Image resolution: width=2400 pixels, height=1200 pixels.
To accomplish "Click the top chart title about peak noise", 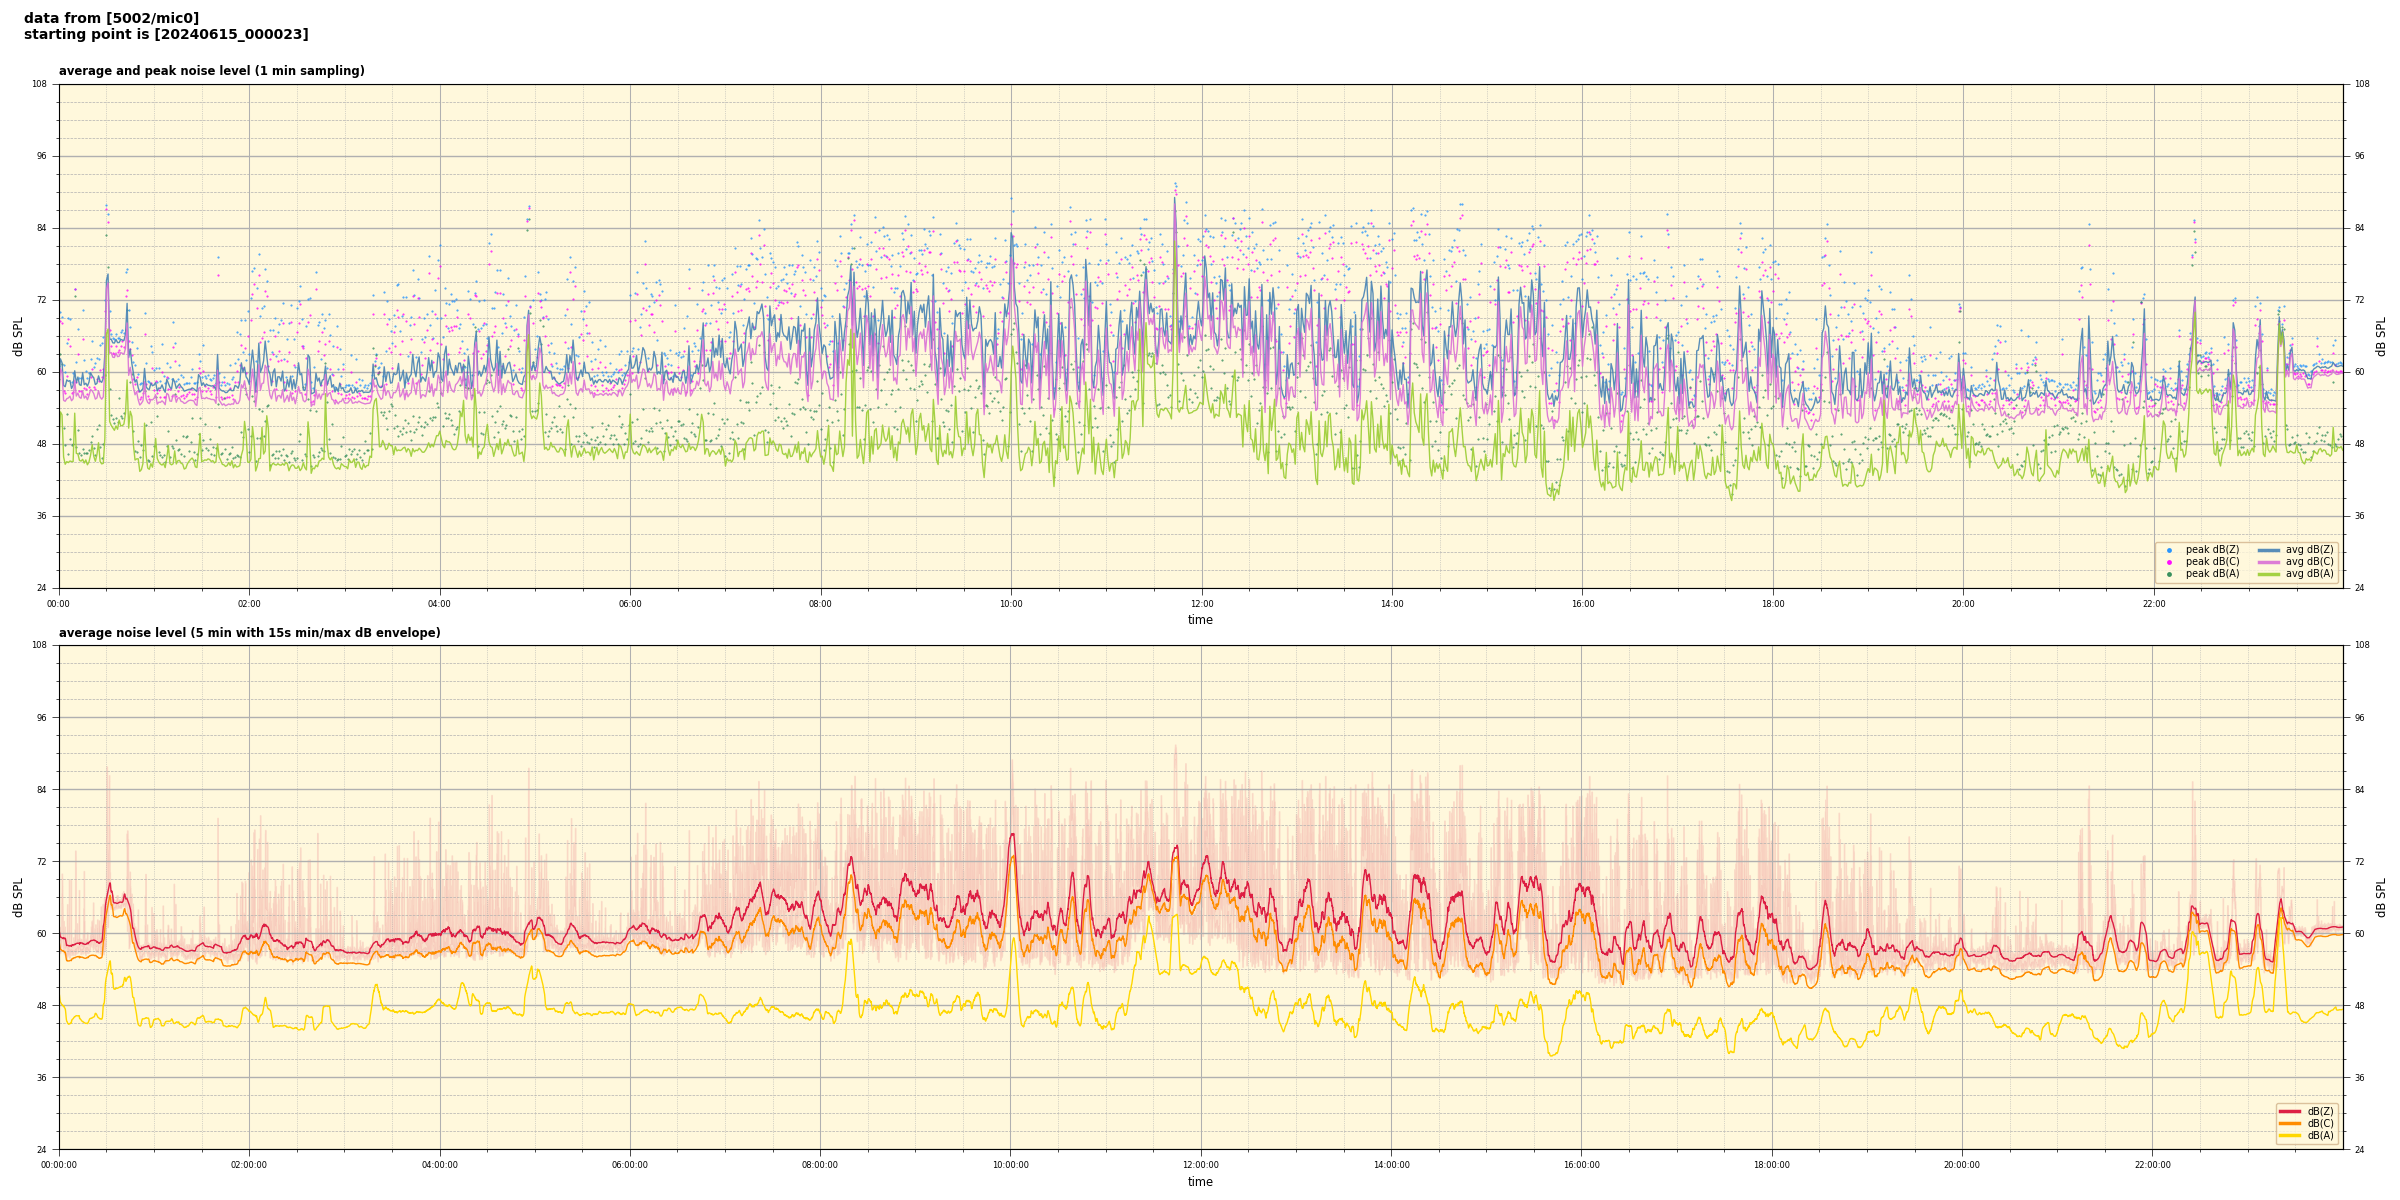I will (x=211, y=71).
